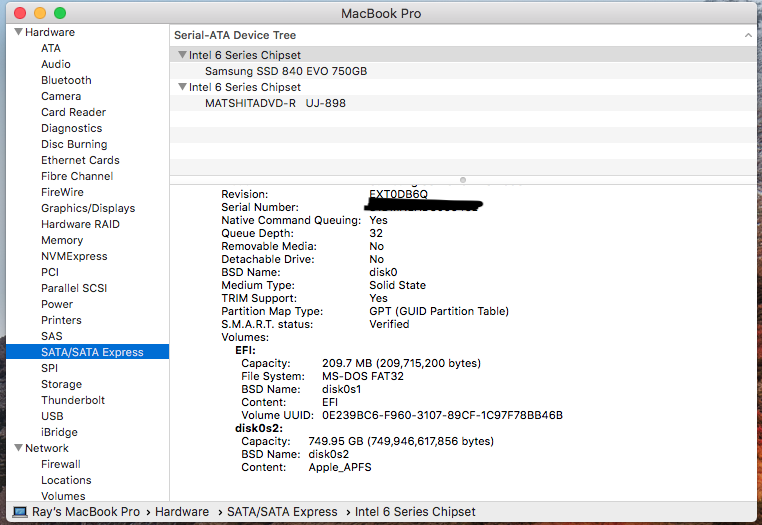
Task: Click the EFI volume heading
Action: (245, 350)
